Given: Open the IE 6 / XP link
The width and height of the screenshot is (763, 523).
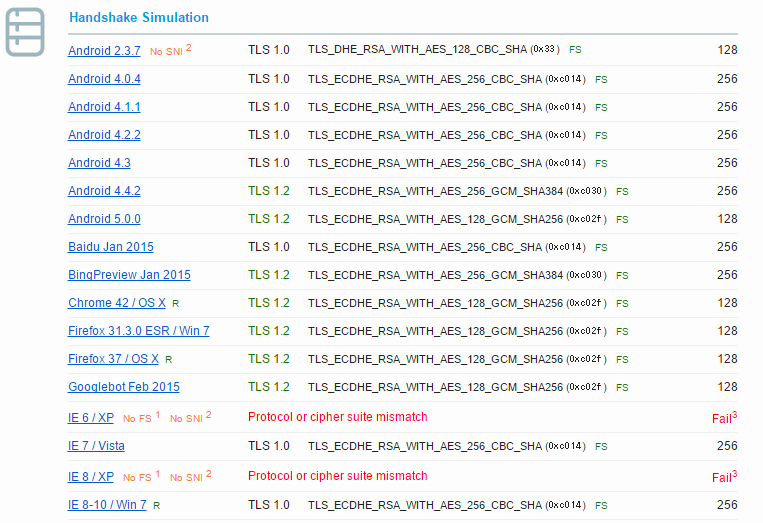Looking at the screenshot, I should (91, 418).
